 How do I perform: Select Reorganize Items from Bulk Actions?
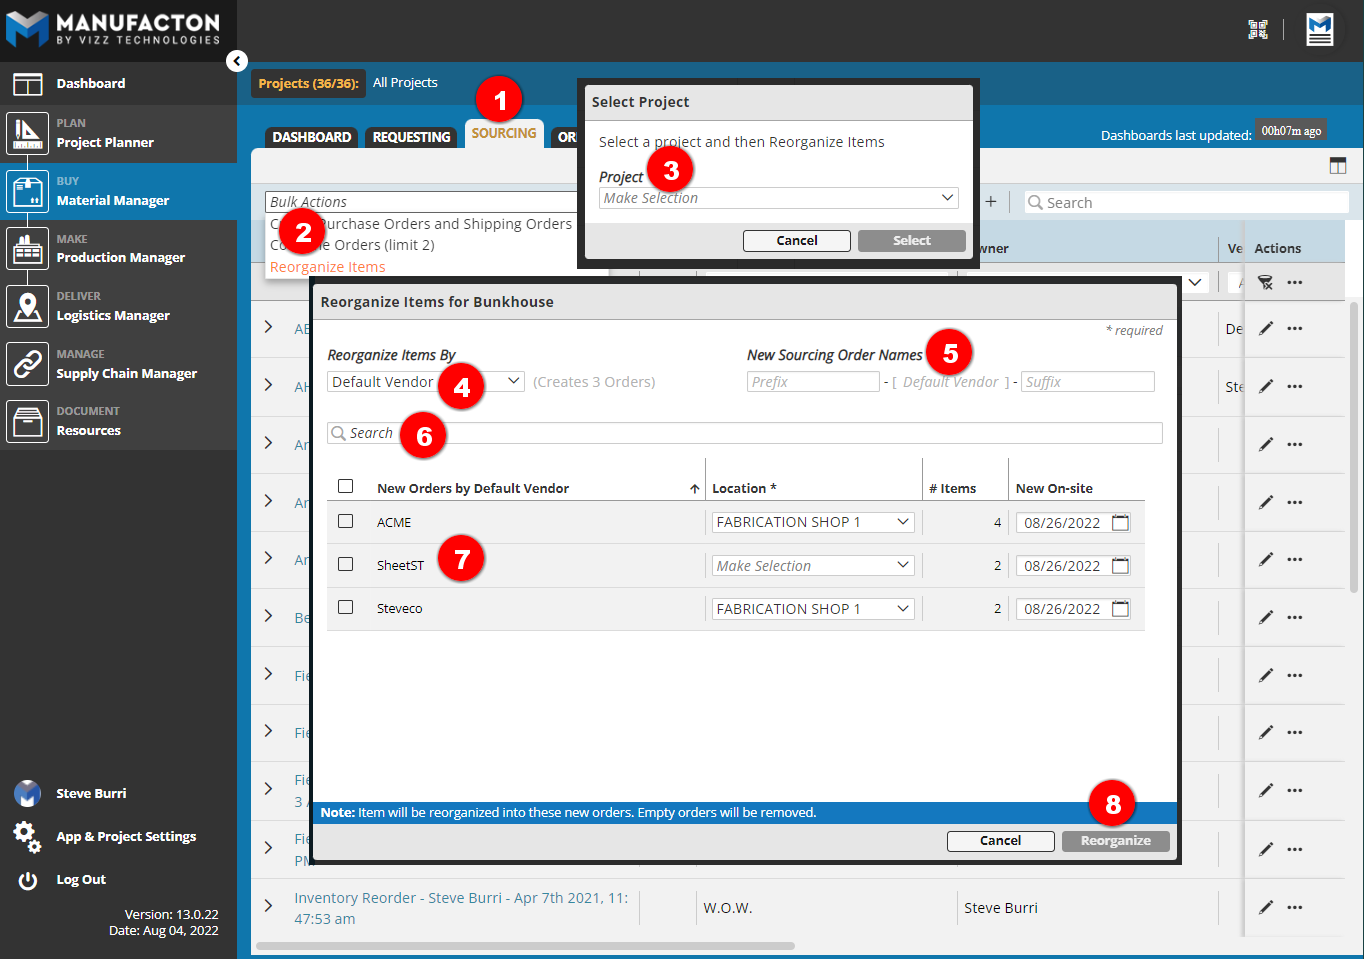tap(328, 267)
